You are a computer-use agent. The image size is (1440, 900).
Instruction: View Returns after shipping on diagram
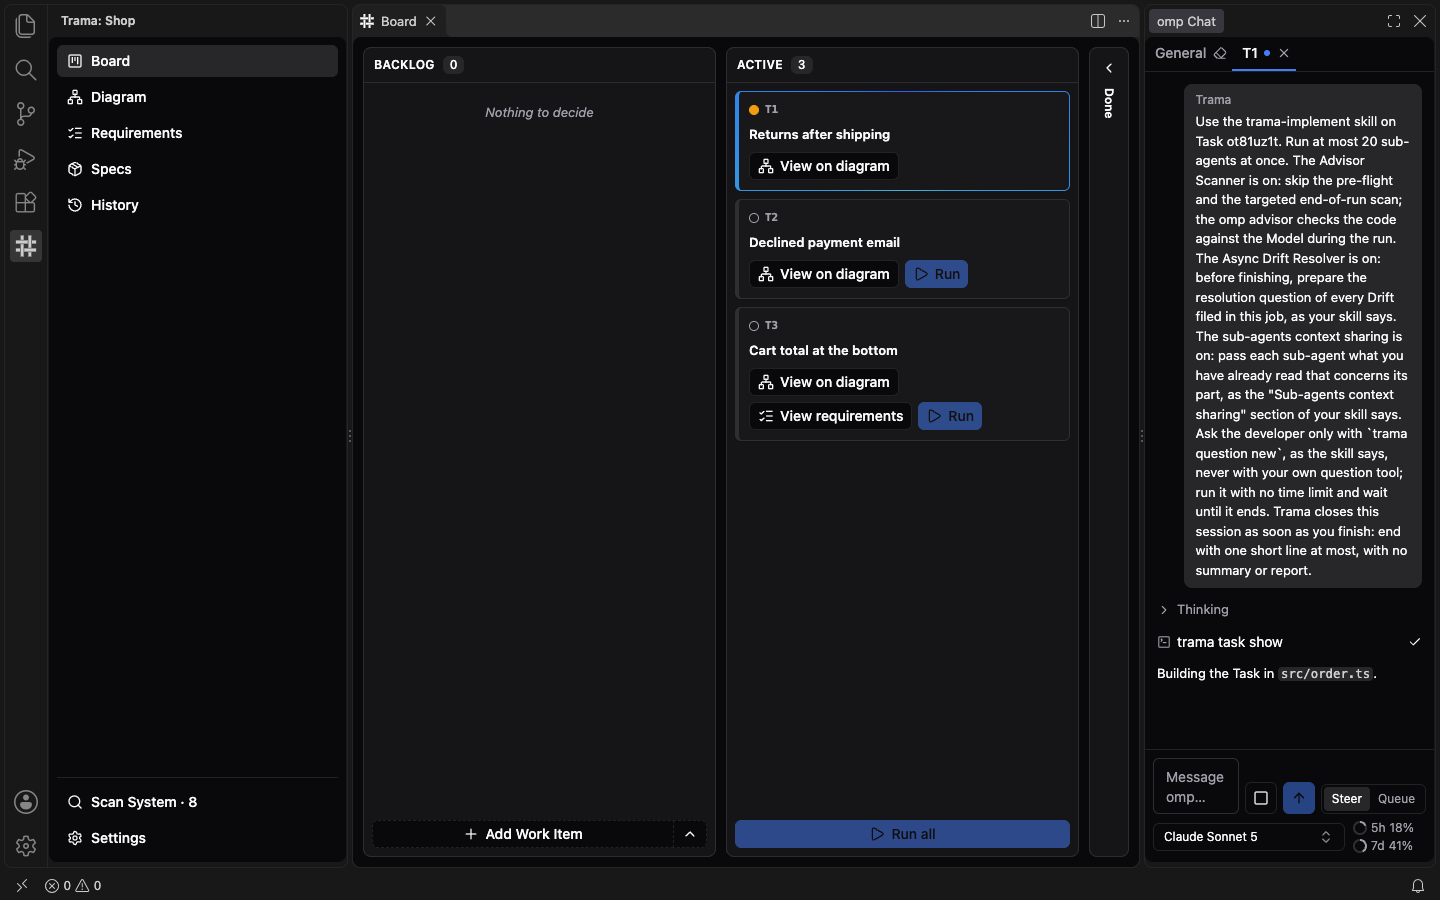(824, 166)
